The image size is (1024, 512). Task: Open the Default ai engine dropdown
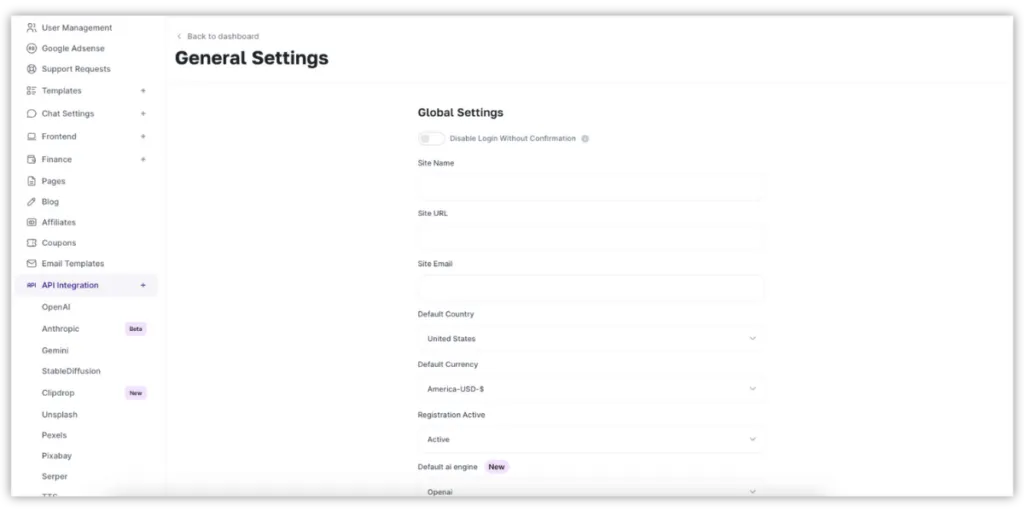[x=590, y=490]
